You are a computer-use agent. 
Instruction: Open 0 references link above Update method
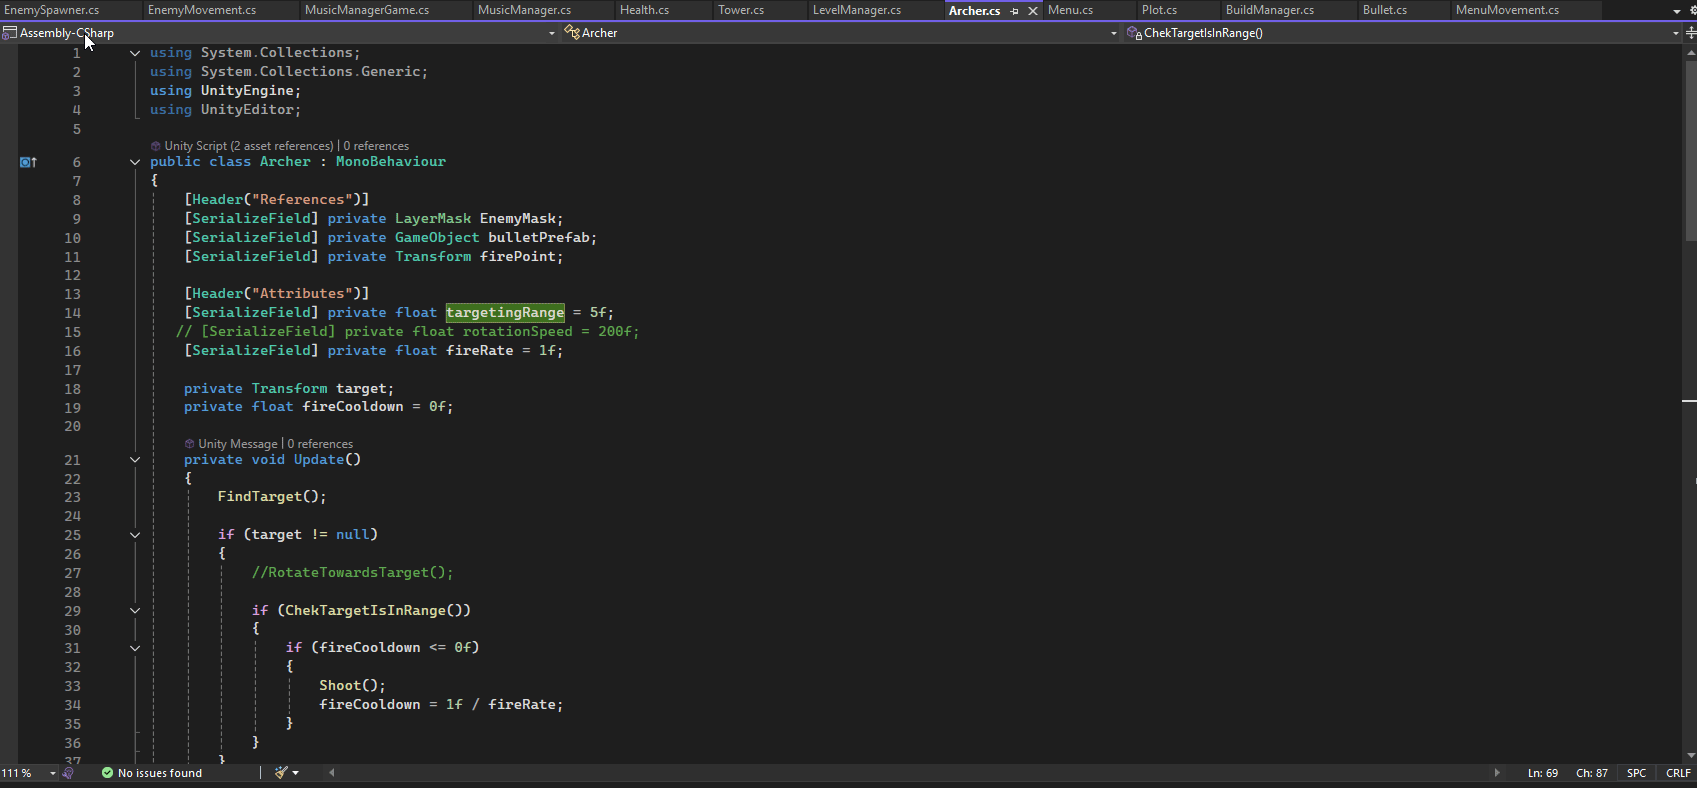[320, 444]
